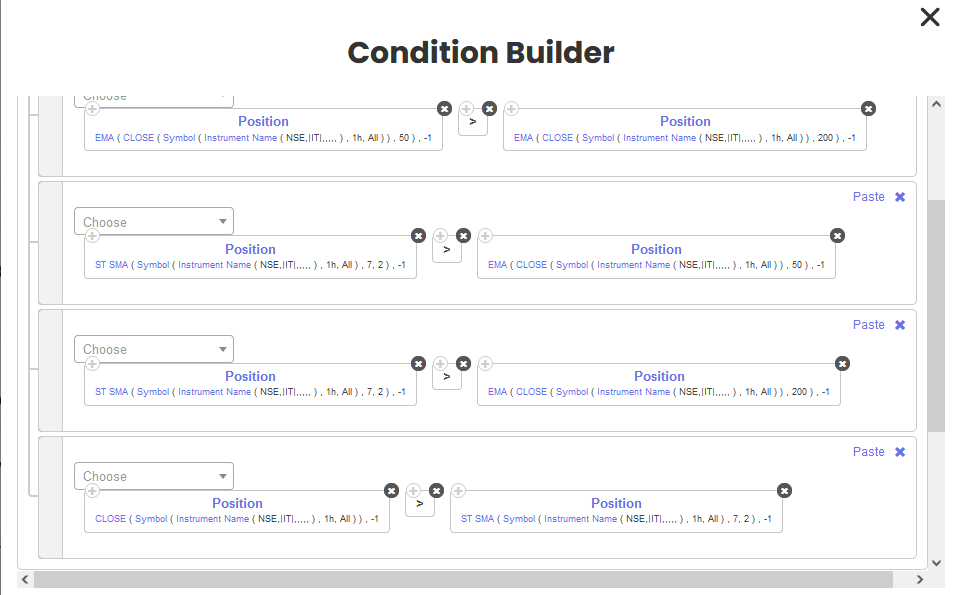Click the greater-than operator between EMA 50 and EMA 200
The width and height of the screenshot is (955, 595).
point(472,122)
